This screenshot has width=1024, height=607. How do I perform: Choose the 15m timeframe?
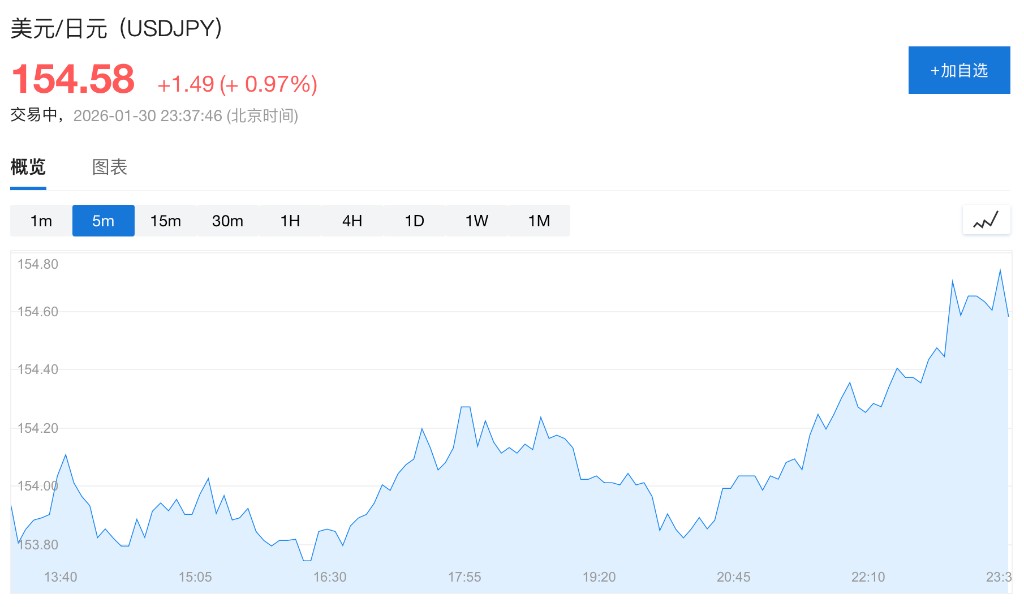166,221
